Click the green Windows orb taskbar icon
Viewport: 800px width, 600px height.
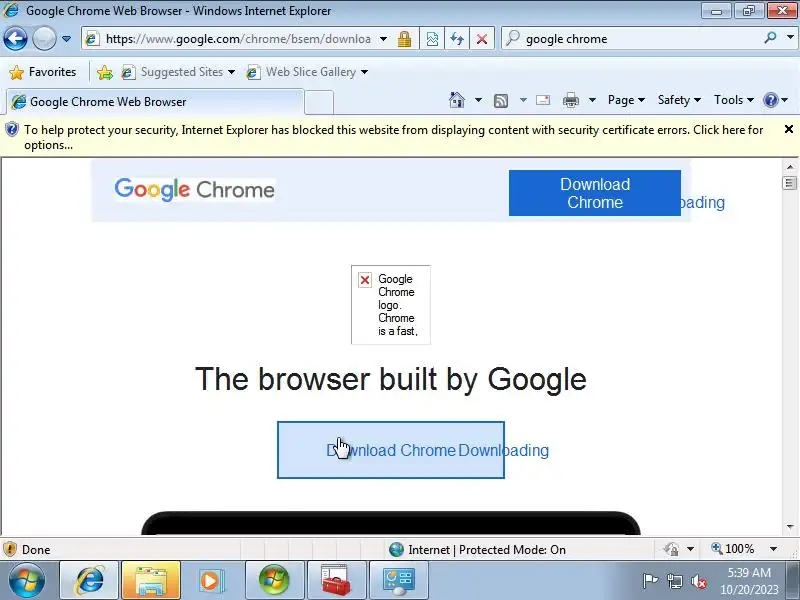click(274, 580)
